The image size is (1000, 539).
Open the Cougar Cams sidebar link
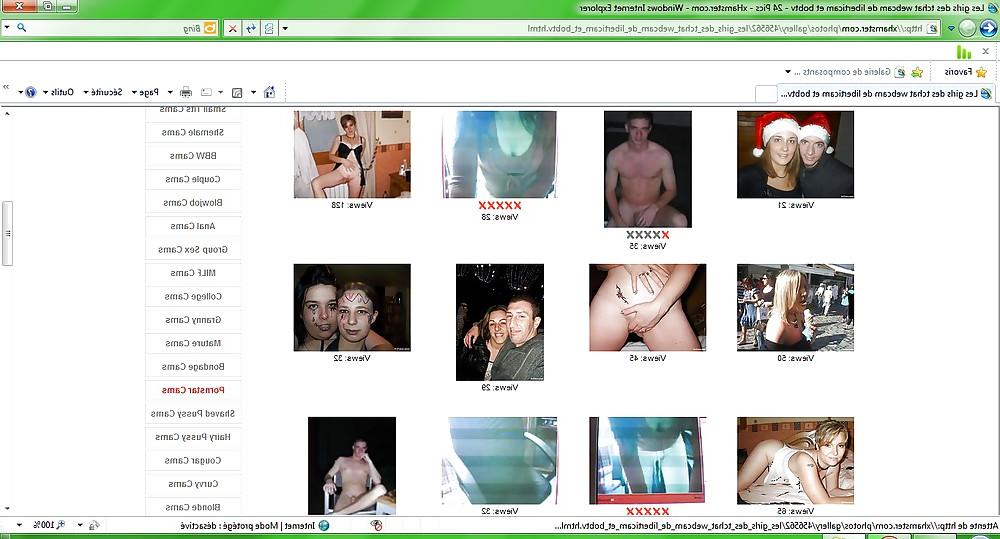point(193,460)
